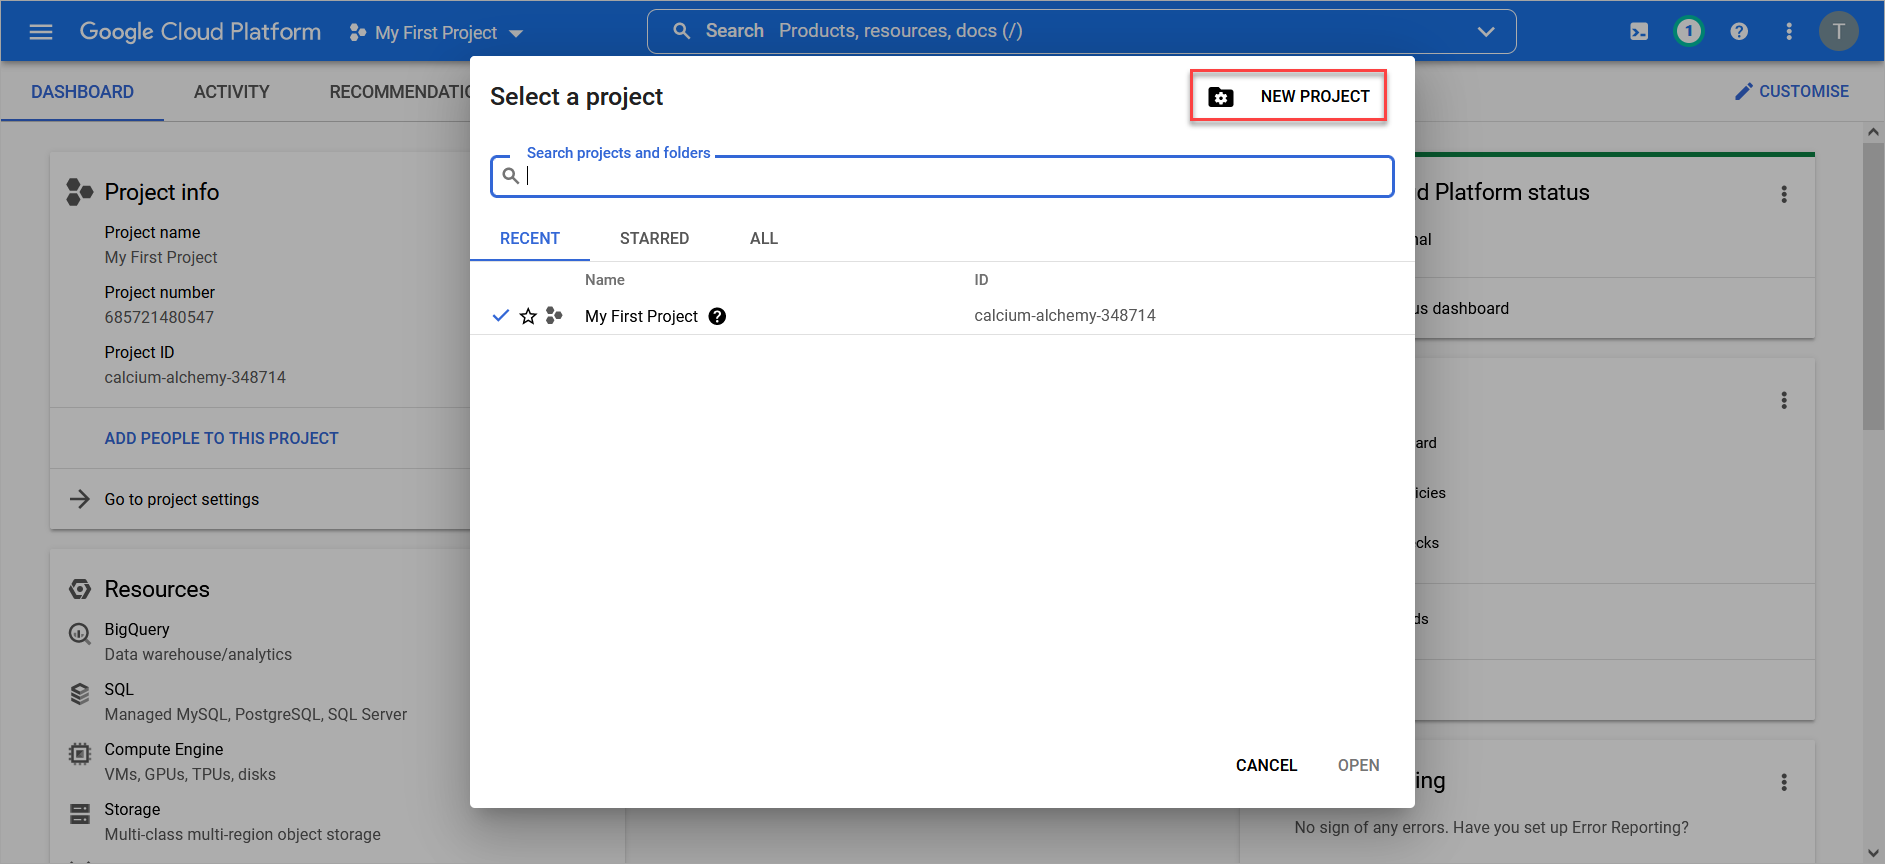The image size is (1885, 864).
Task: Open the help question mark icon
Action: [1739, 32]
